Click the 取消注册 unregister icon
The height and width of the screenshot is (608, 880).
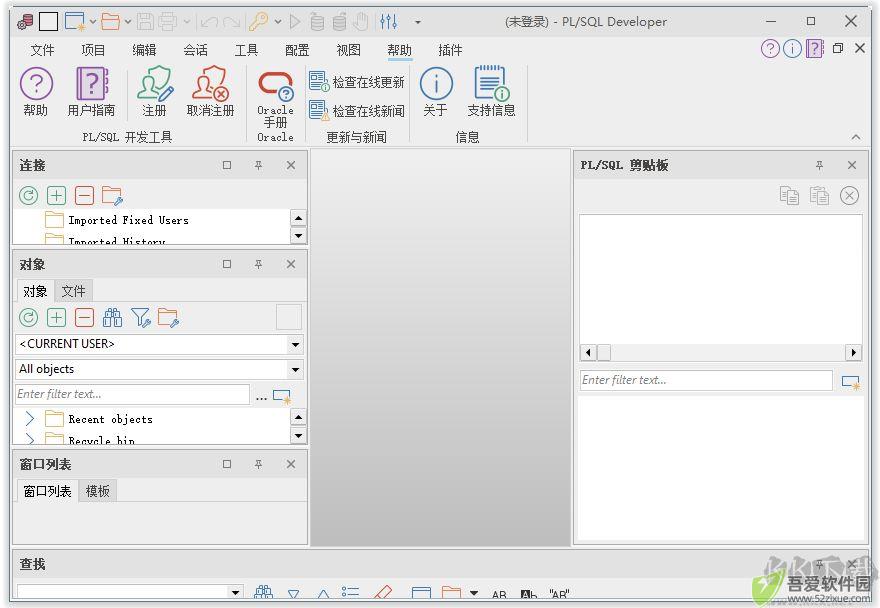click(210, 92)
